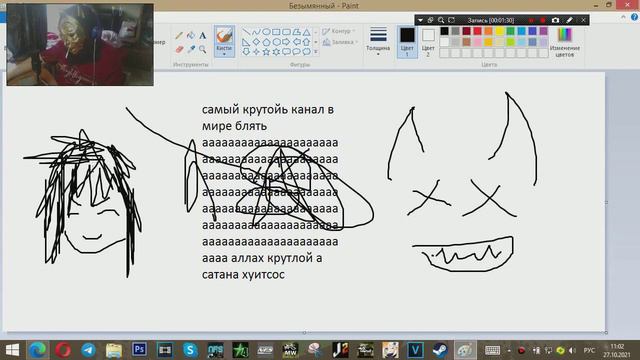Image resolution: width=640 pixels, height=360 pixels.
Task: Open File Explorer from the taskbar
Action: 114,350
